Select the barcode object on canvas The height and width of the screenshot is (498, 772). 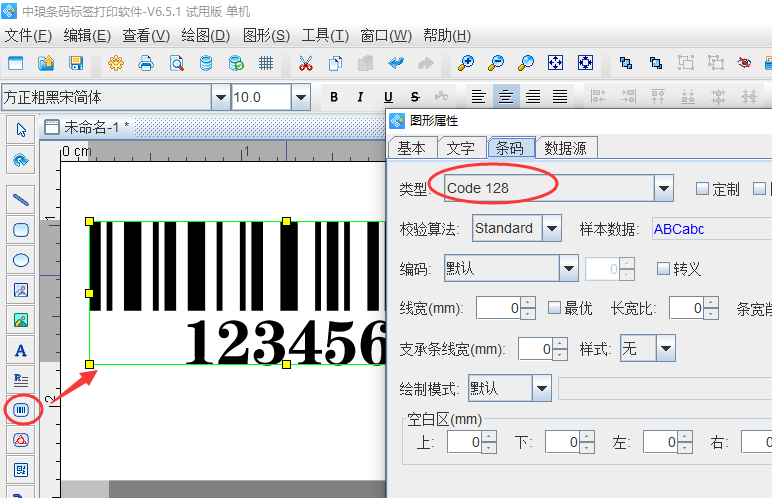click(x=237, y=293)
